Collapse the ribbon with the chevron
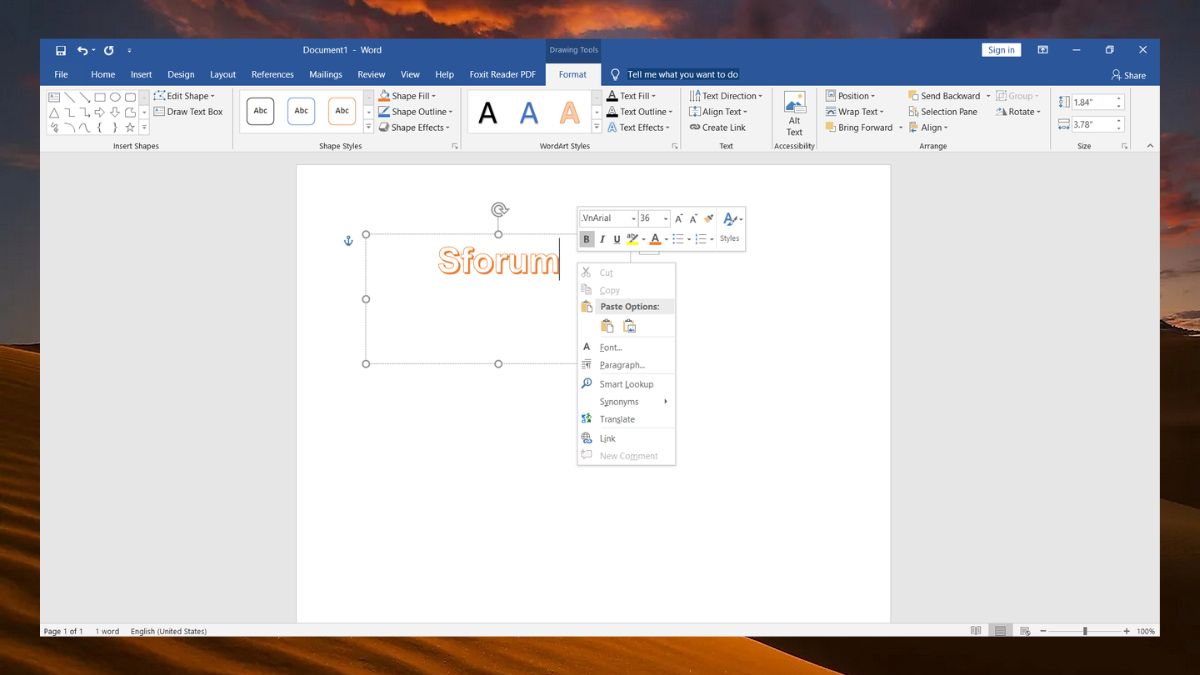 pyautogui.click(x=1149, y=146)
